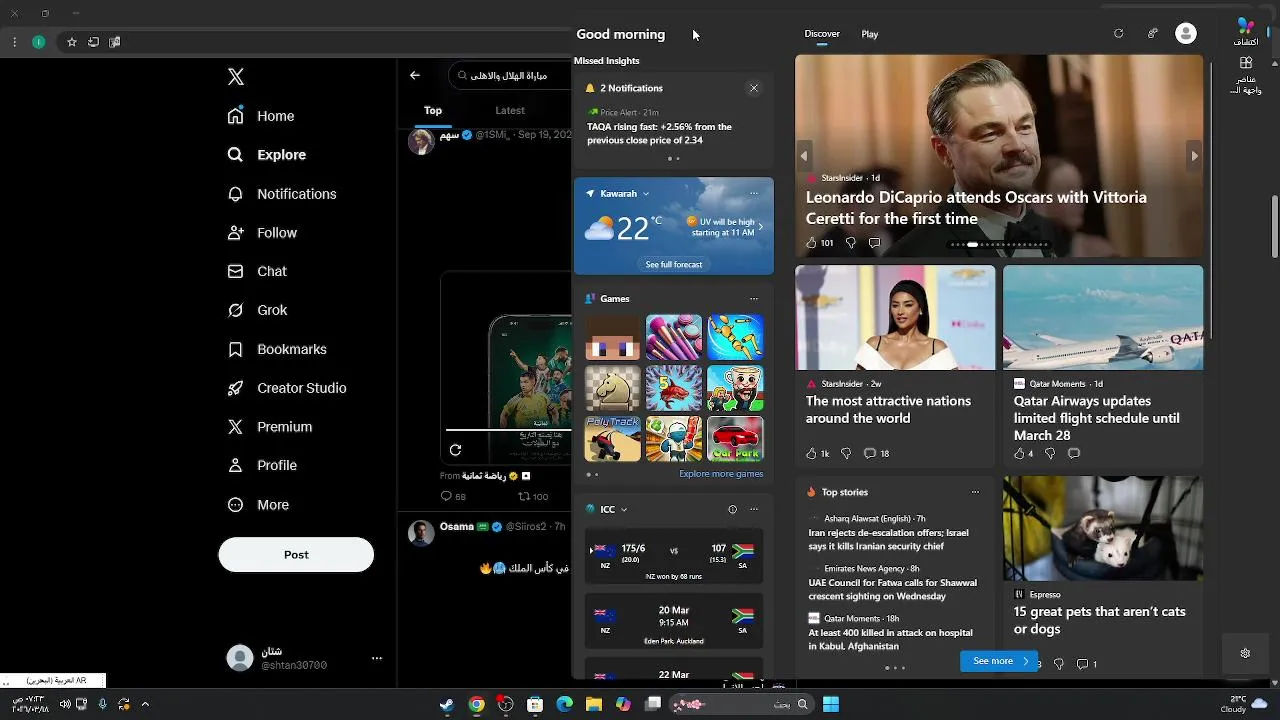Launch the PolyTrack game
The height and width of the screenshot is (720, 1280).
tap(612, 439)
